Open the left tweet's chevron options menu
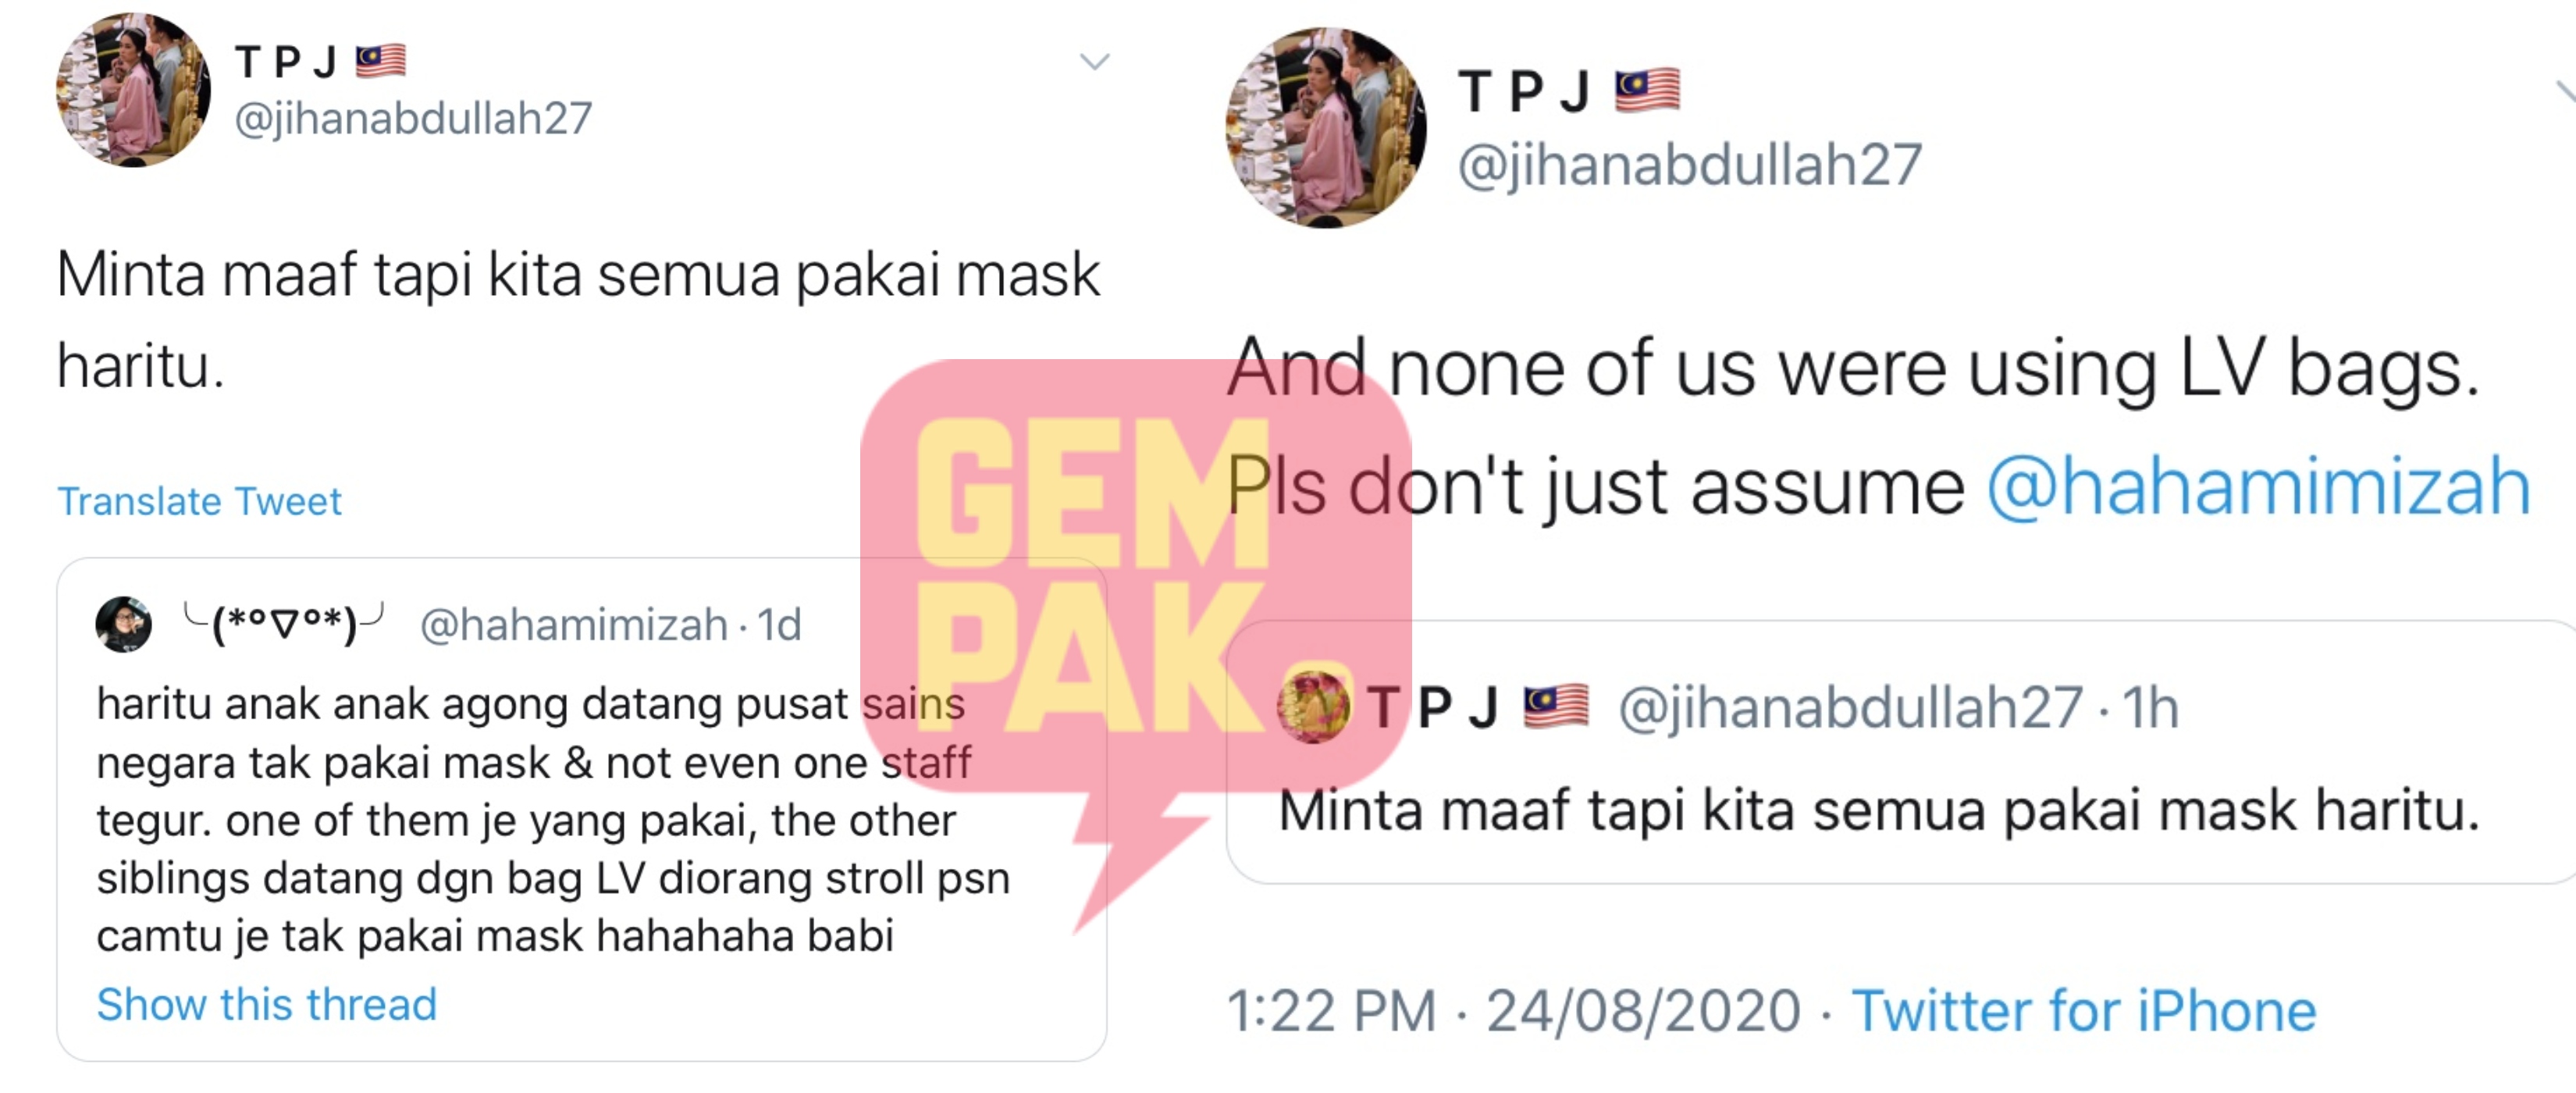The width and height of the screenshot is (2576, 1093). tap(1095, 62)
